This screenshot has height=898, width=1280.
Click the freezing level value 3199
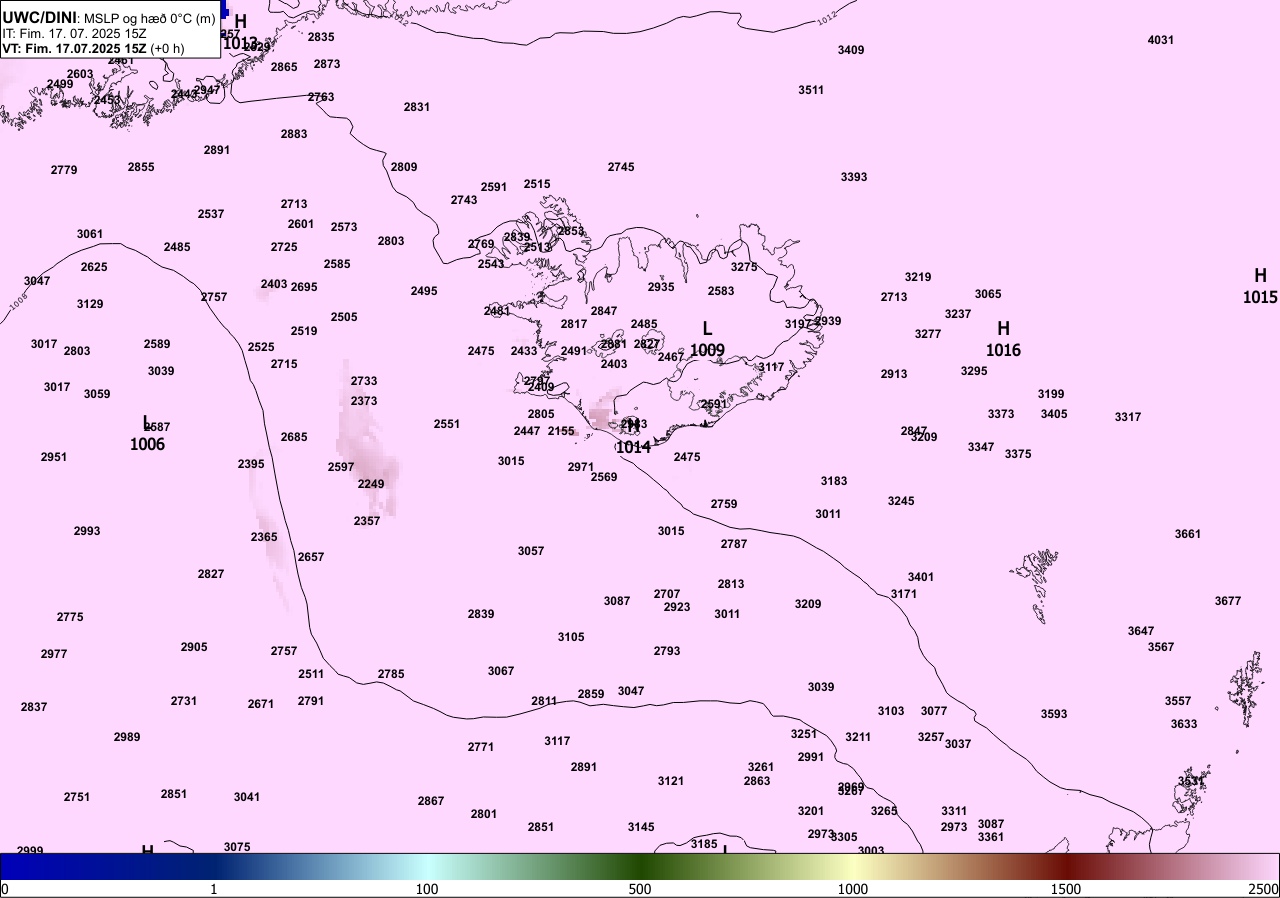click(x=1051, y=394)
